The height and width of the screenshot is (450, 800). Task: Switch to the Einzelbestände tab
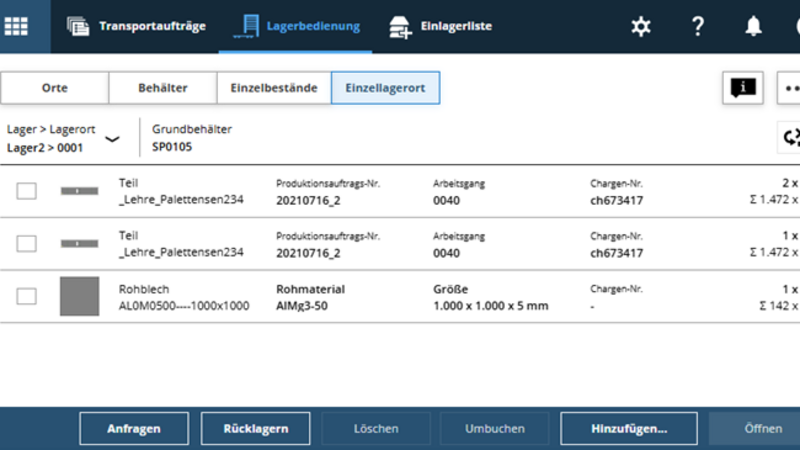coord(274,88)
